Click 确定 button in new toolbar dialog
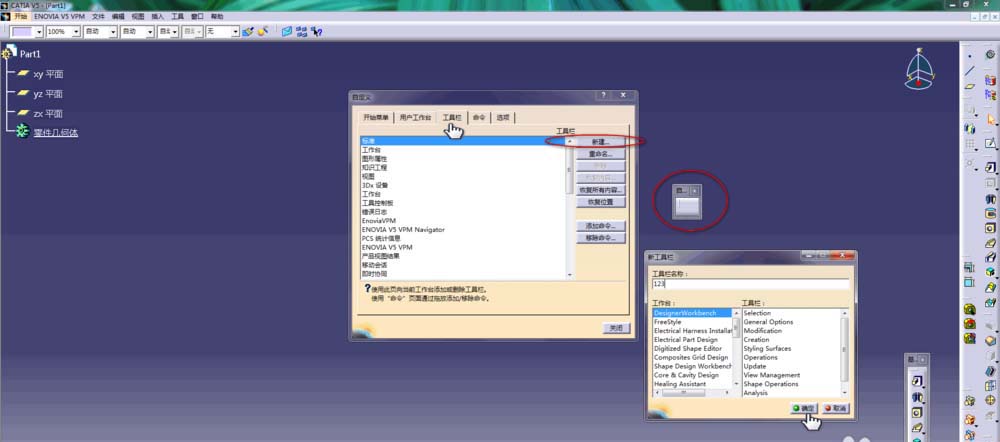Screen dimensions: 1000x442 804,408
